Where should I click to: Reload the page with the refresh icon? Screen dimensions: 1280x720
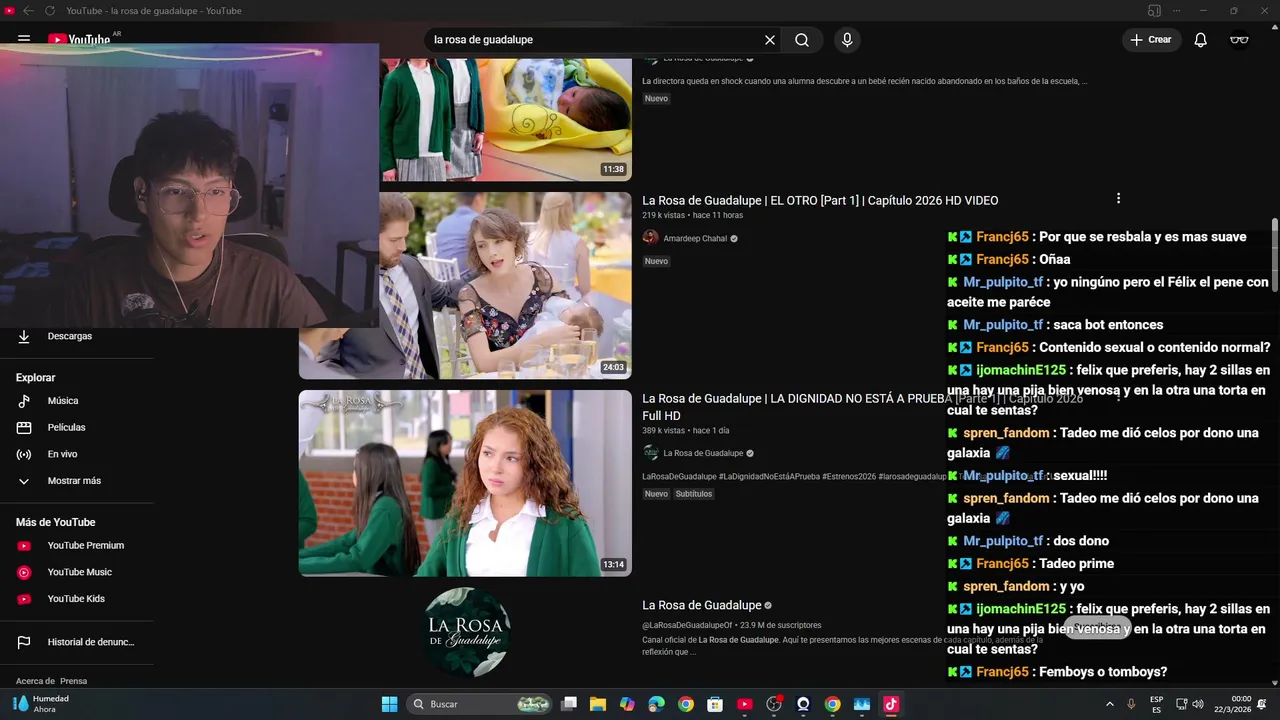[50, 11]
